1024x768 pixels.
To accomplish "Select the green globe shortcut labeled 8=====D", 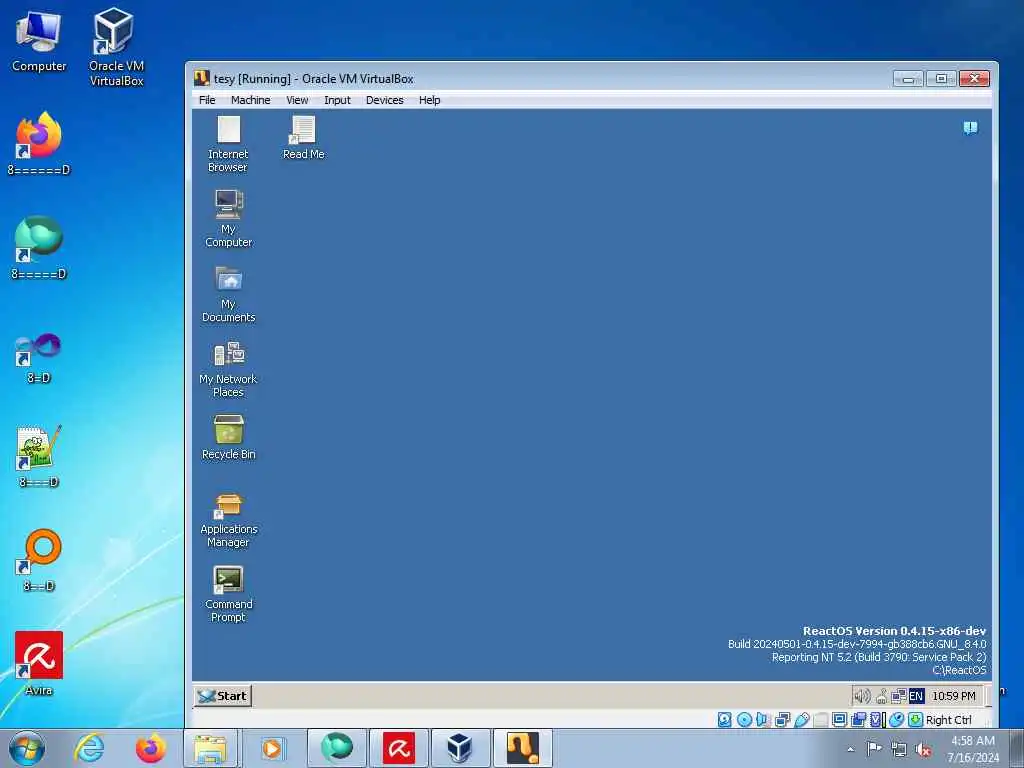I will pos(39,248).
